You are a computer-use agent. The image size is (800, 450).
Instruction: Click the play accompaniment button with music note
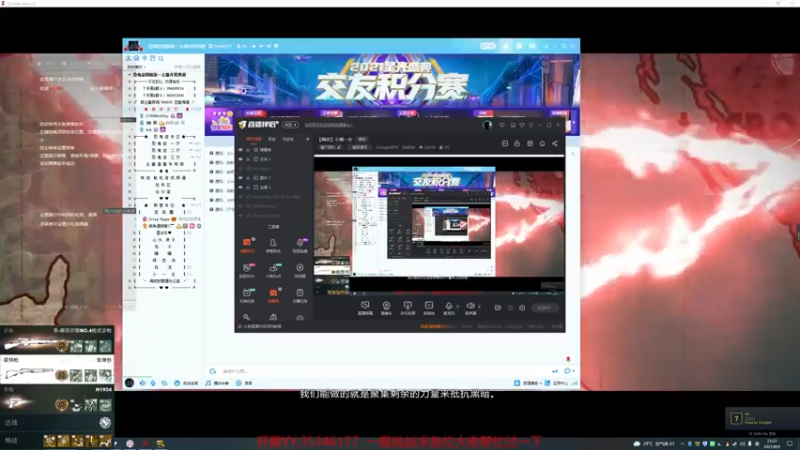[x=217, y=383]
